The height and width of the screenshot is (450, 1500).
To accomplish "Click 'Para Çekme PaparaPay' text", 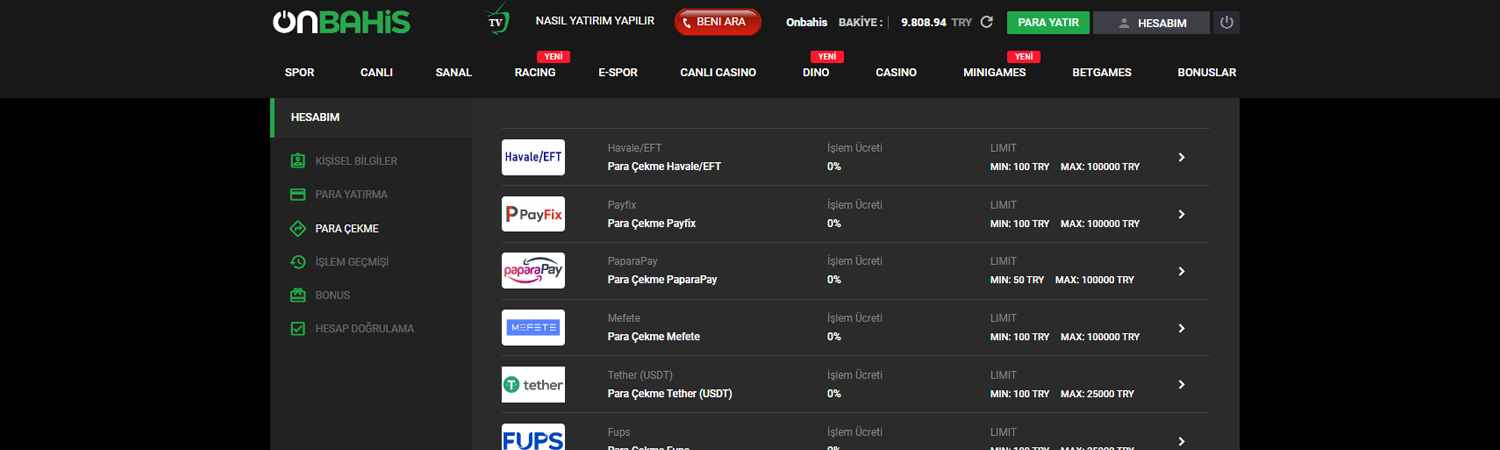I will 662,280.
